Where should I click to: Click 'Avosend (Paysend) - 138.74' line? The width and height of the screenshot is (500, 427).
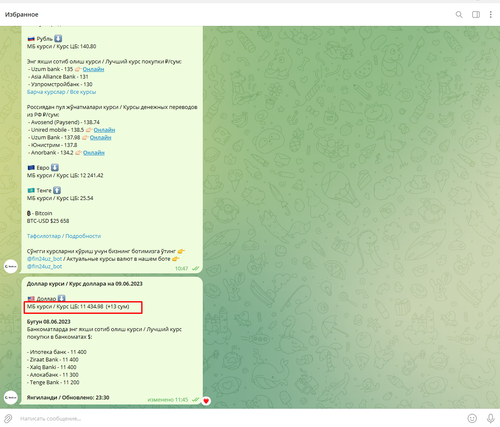tap(64, 122)
